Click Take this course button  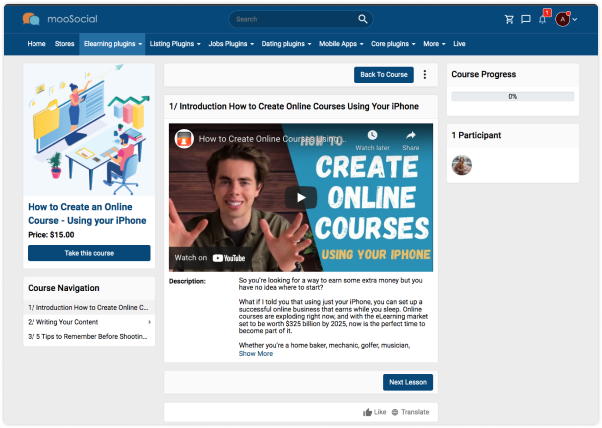click(x=89, y=253)
